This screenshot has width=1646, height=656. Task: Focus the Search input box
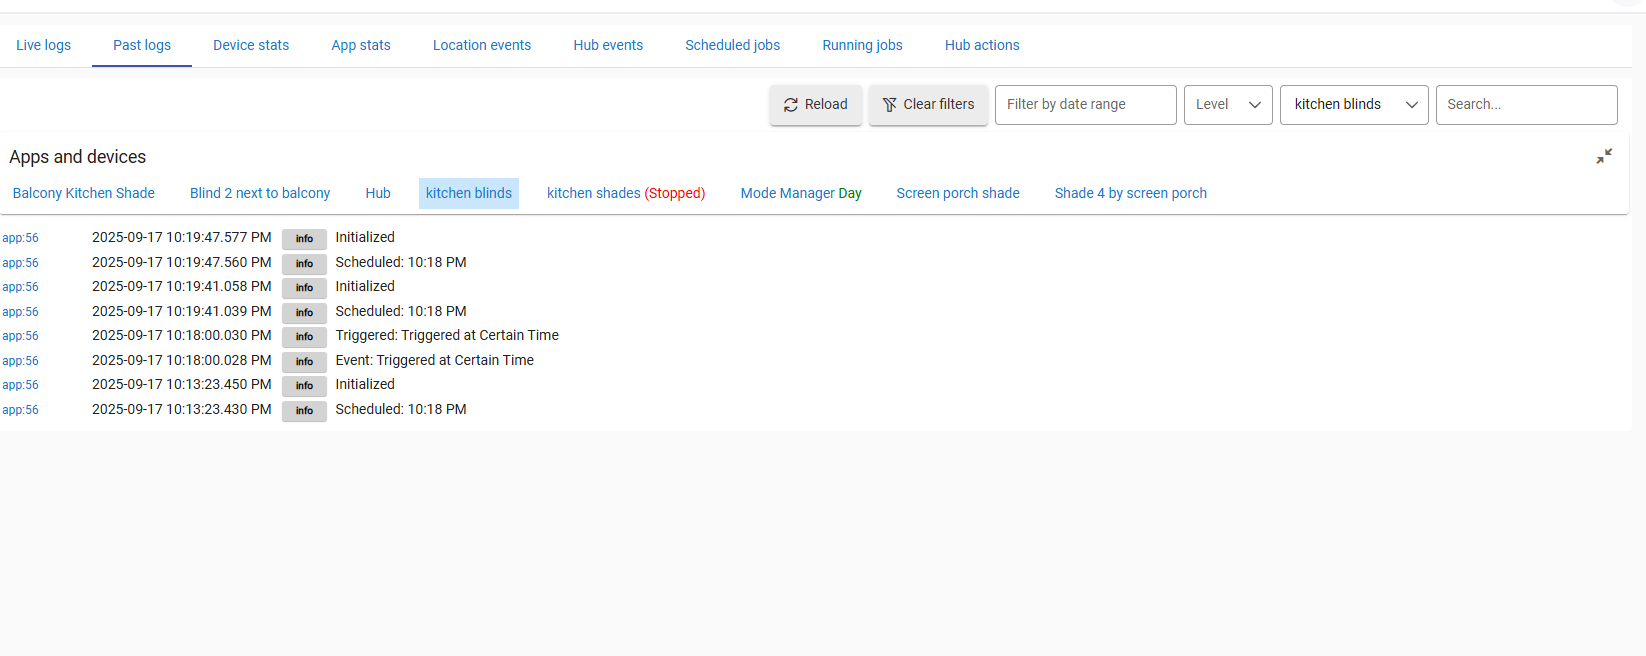pyautogui.click(x=1525, y=105)
